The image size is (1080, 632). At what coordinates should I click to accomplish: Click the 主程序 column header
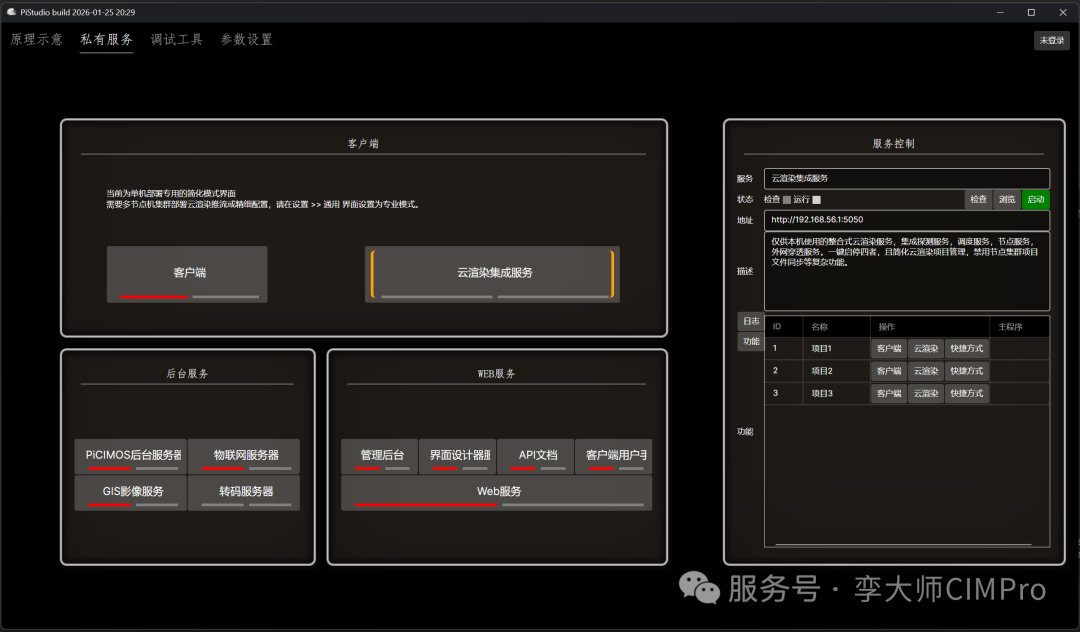pos(1019,327)
